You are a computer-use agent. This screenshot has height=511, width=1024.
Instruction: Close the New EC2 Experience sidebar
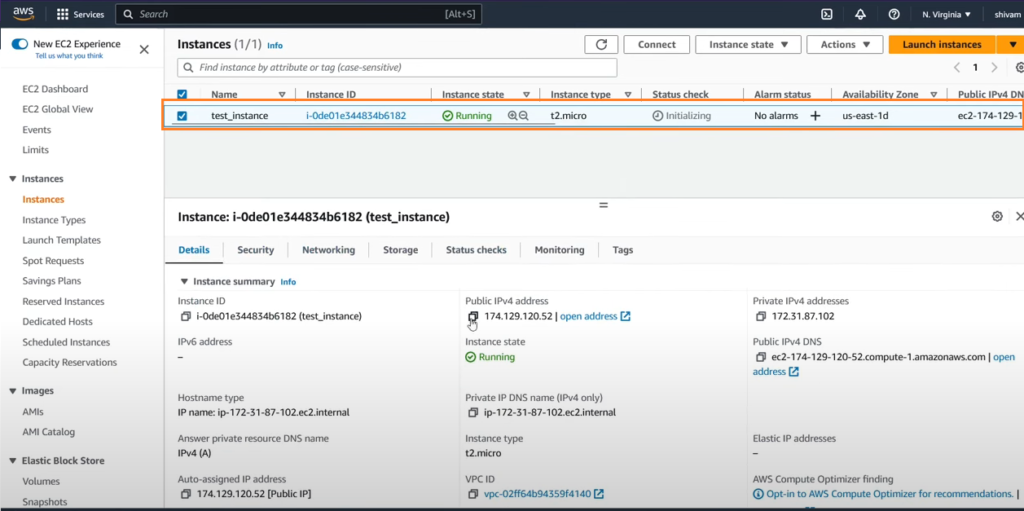(144, 49)
